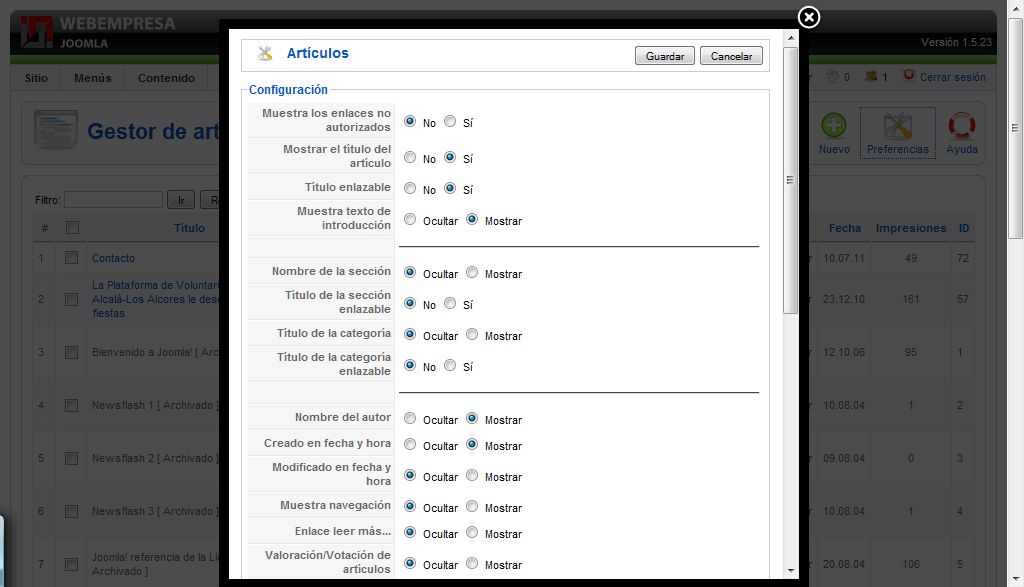Select Mostrar for Modificado en fecha y hora

pos(472,476)
